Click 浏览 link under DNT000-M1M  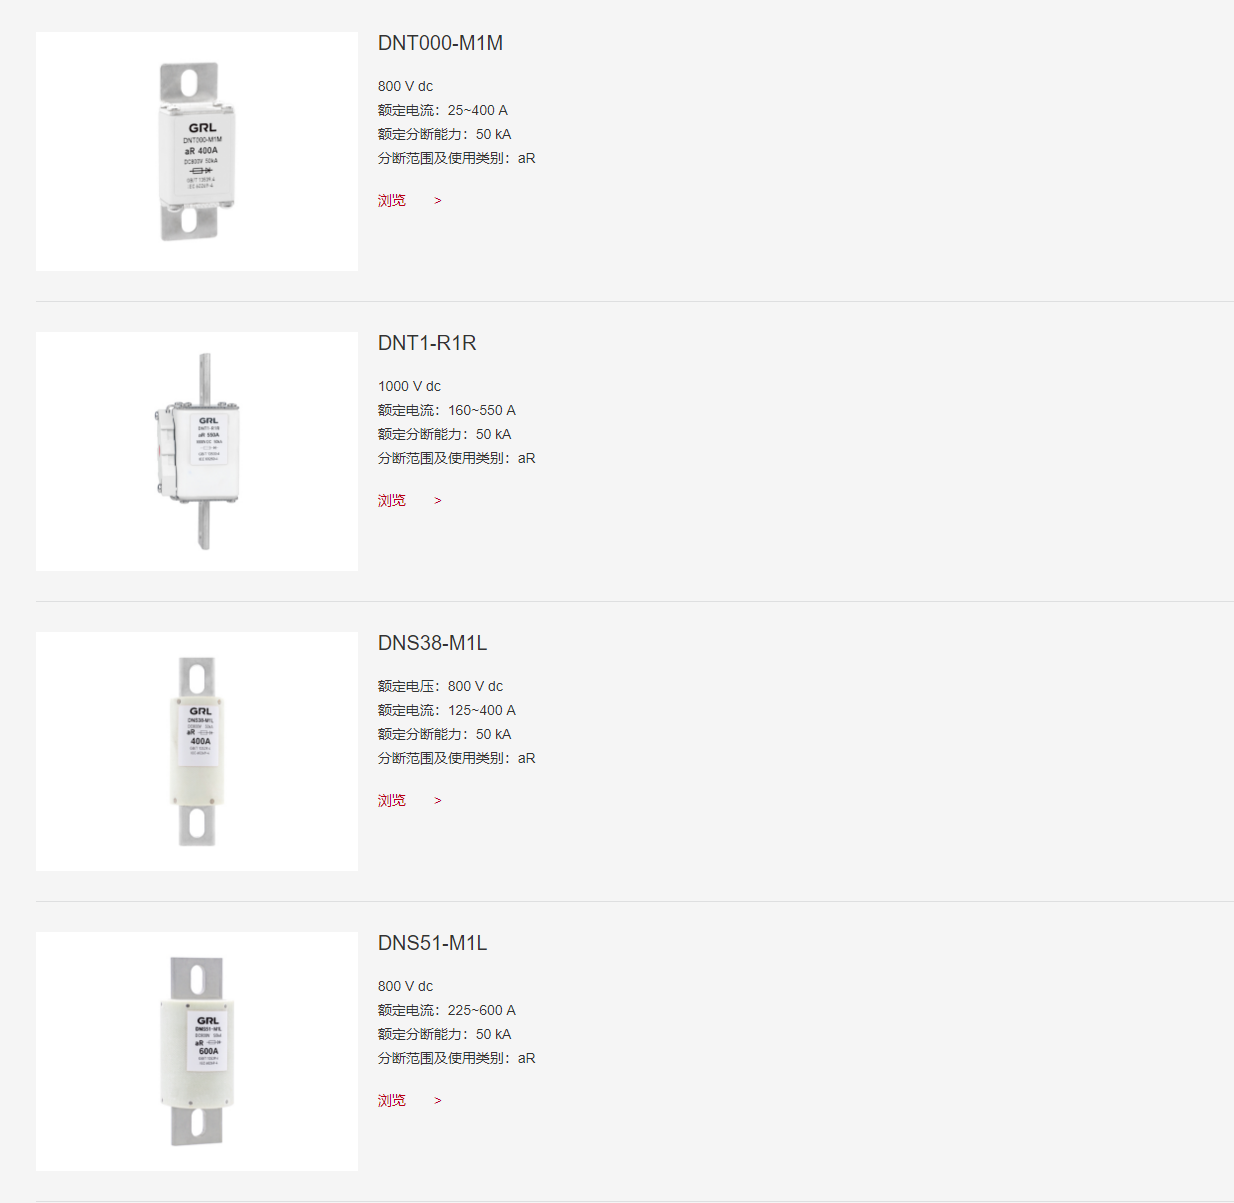pyautogui.click(x=392, y=201)
